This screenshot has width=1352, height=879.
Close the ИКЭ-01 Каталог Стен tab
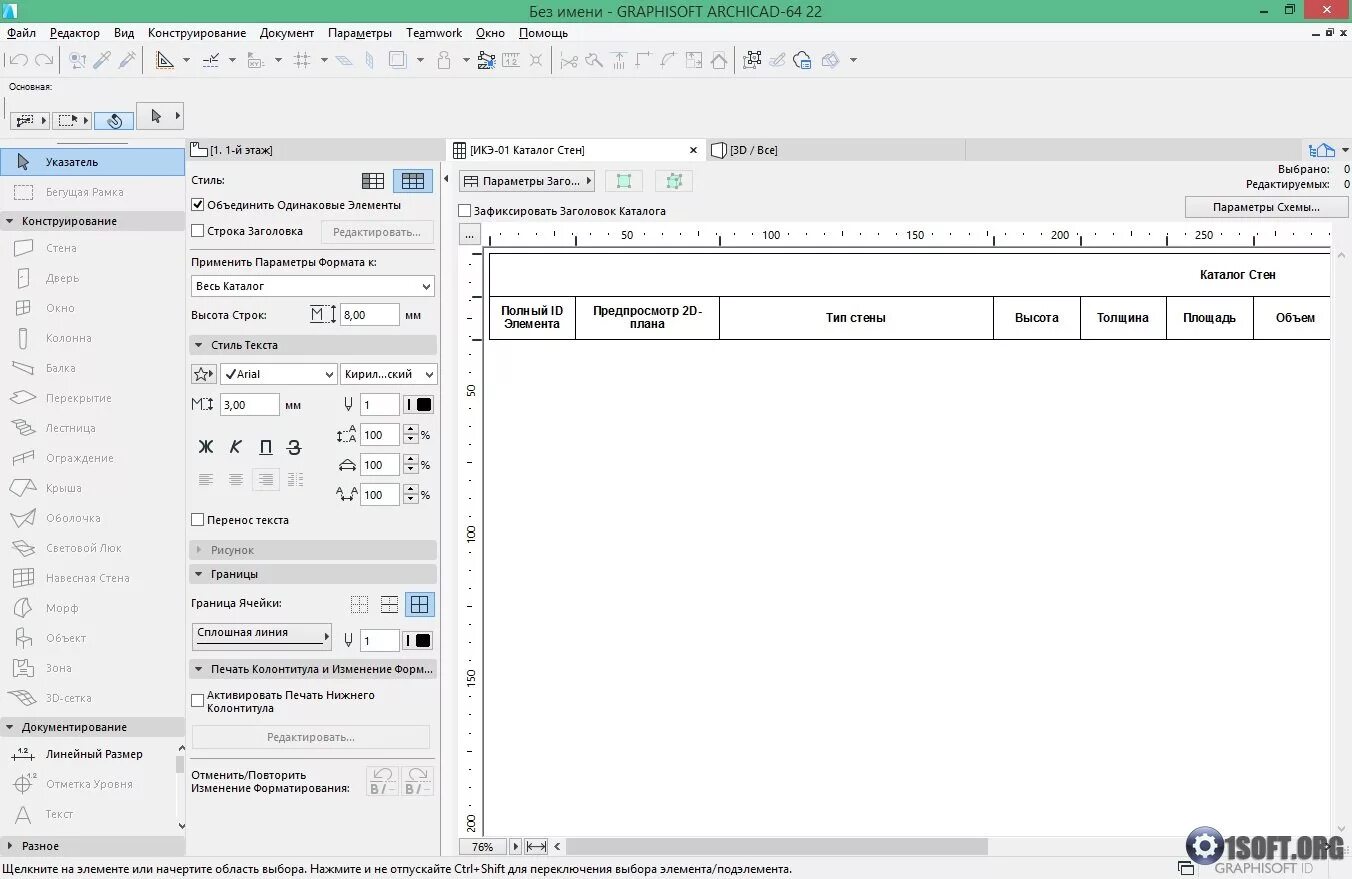pyautogui.click(x=693, y=150)
